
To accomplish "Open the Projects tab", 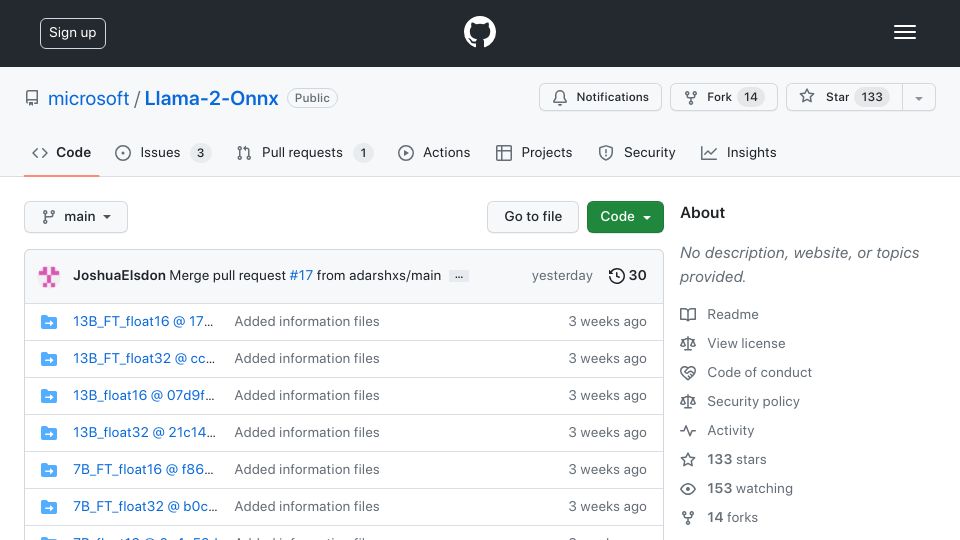I will [x=534, y=152].
